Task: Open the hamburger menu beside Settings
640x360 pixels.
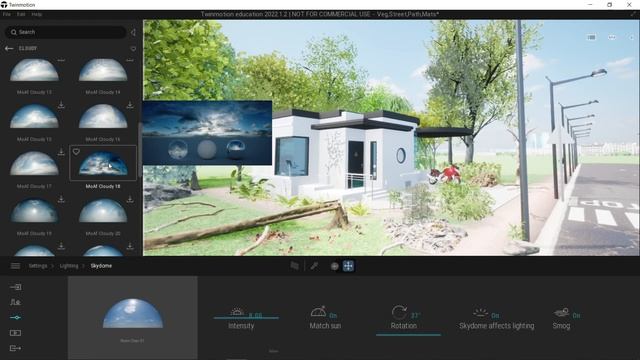Action: [x=16, y=266]
